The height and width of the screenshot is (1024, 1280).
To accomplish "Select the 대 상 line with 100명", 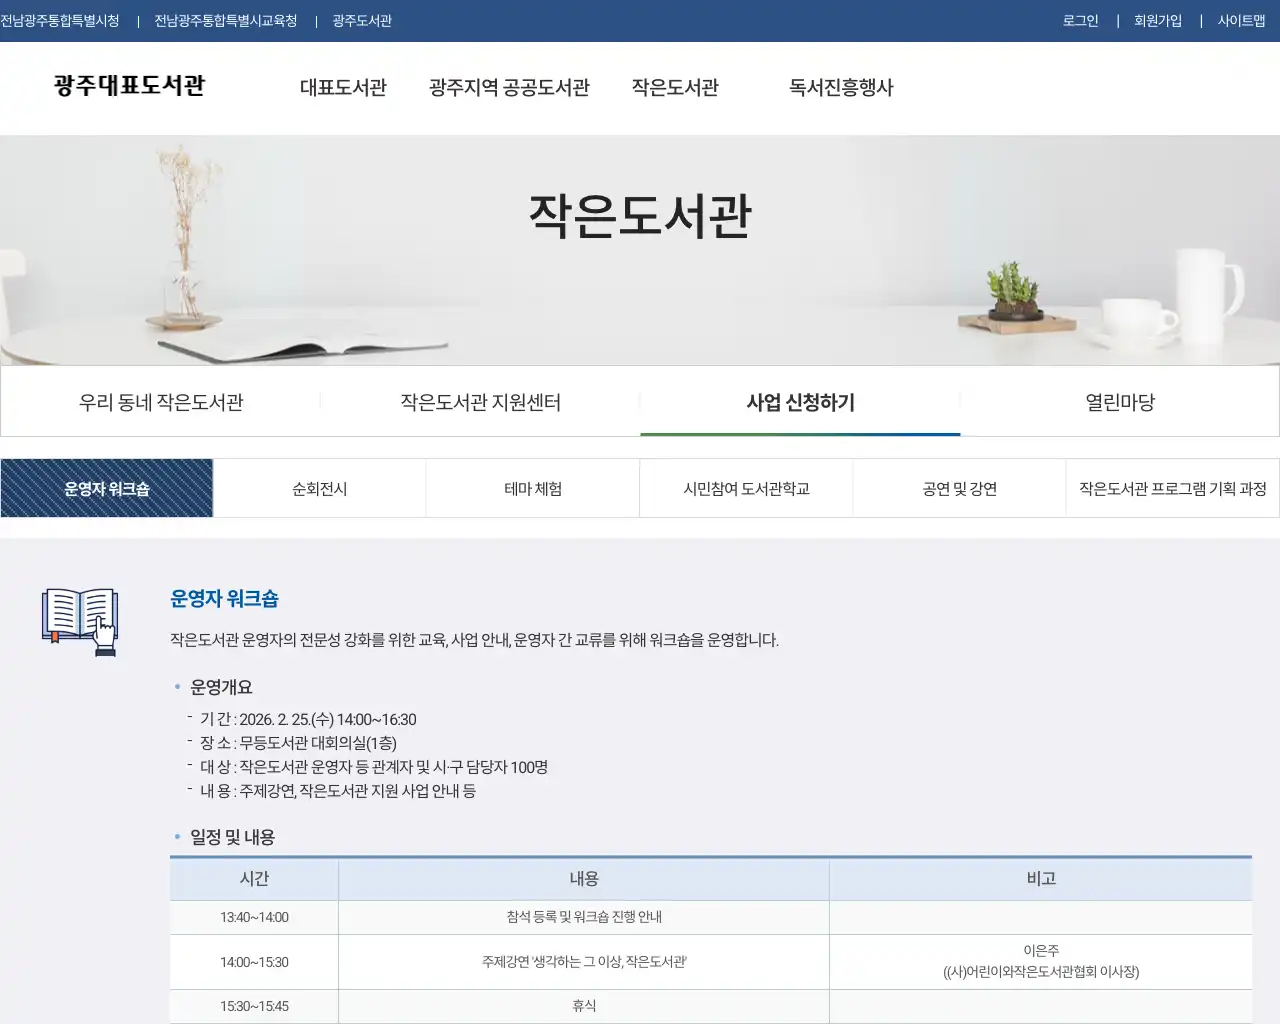I will 374,767.
